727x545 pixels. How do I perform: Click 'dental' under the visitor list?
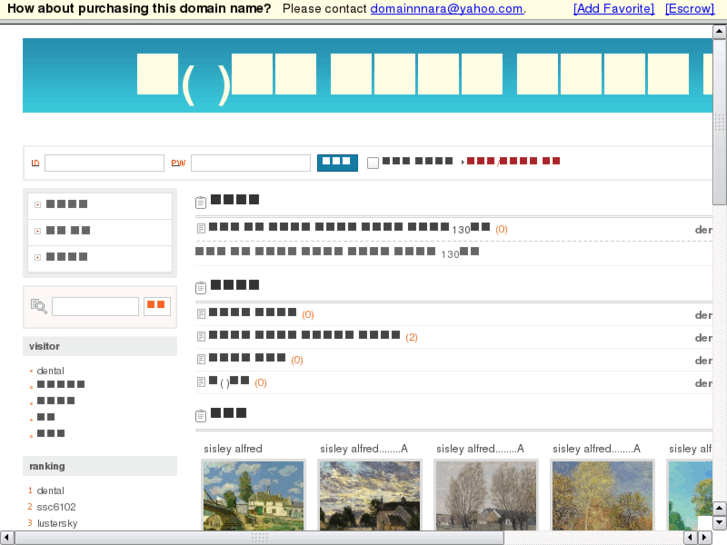(x=51, y=371)
